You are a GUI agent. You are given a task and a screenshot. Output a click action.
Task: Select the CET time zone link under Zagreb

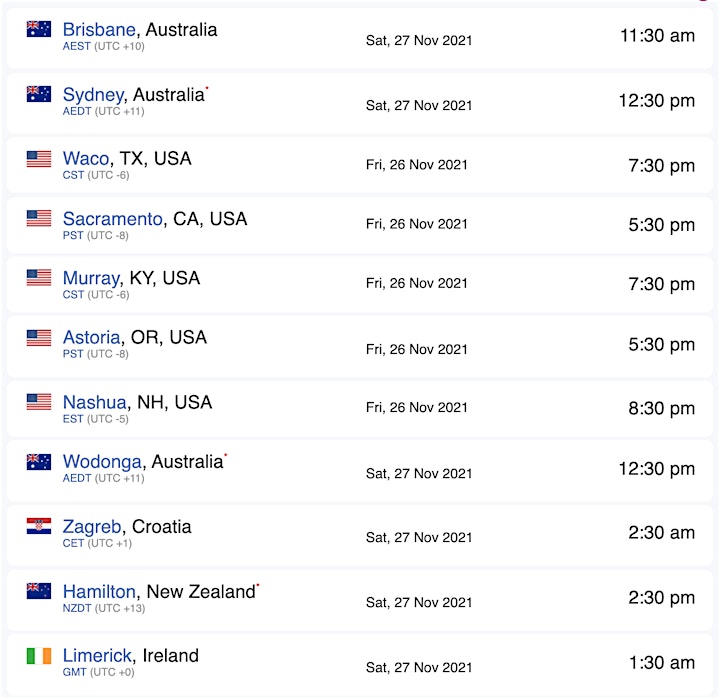click(73, 543)
